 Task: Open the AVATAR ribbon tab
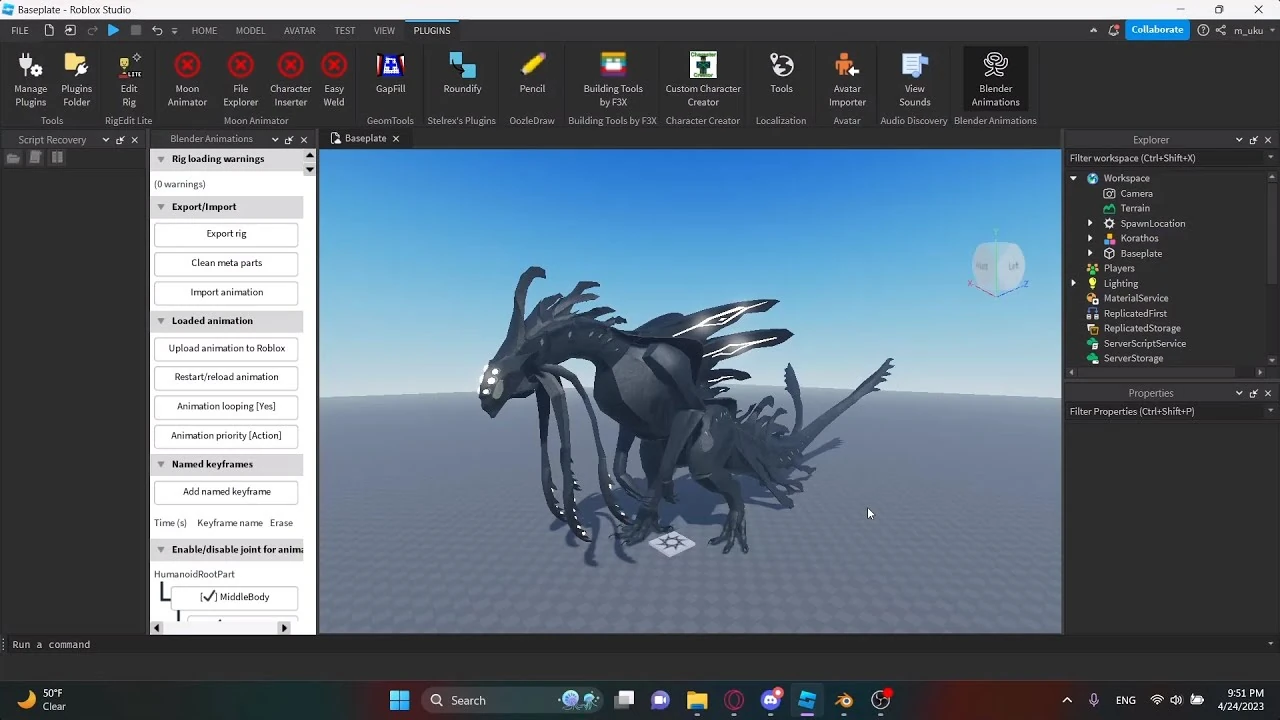[299, 31]
